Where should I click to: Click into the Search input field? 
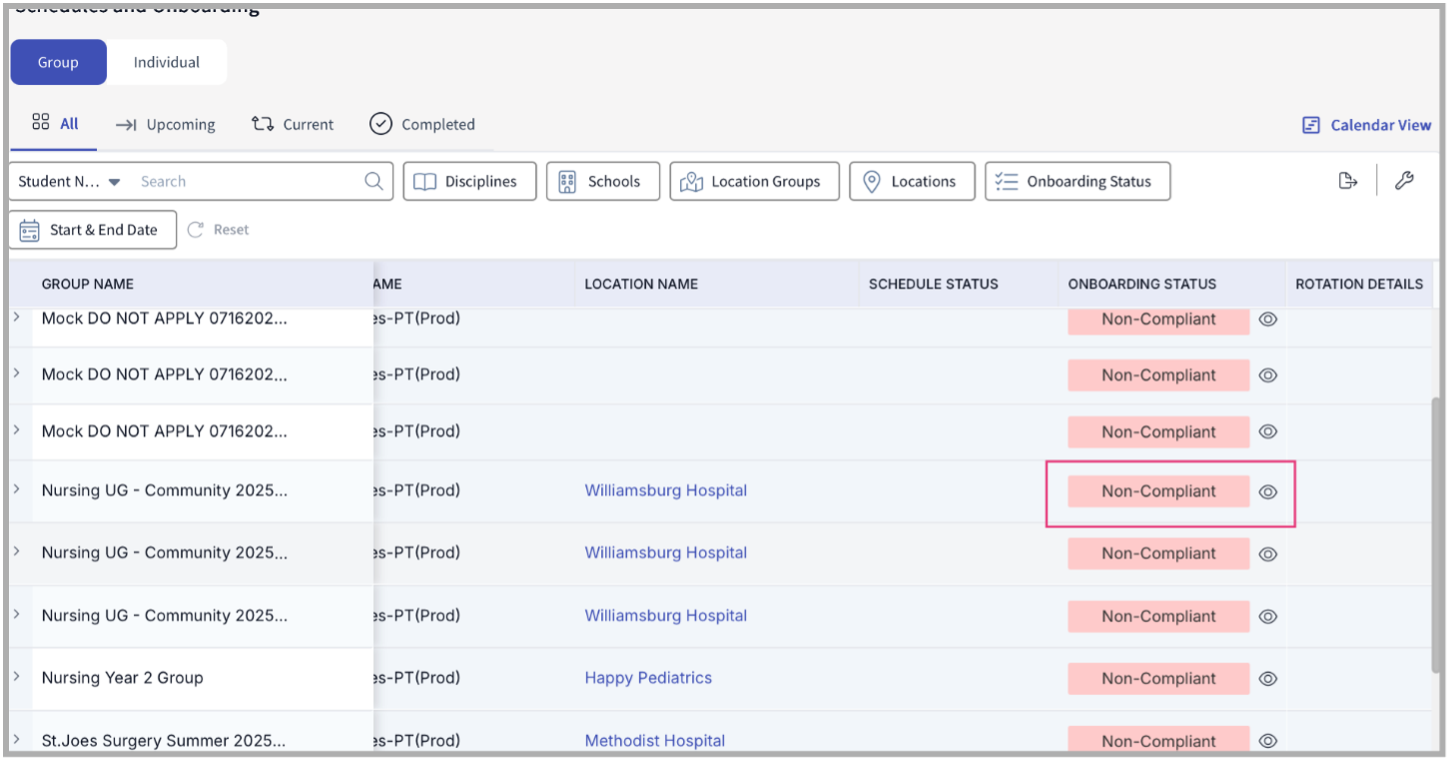(x=245, y=181)
